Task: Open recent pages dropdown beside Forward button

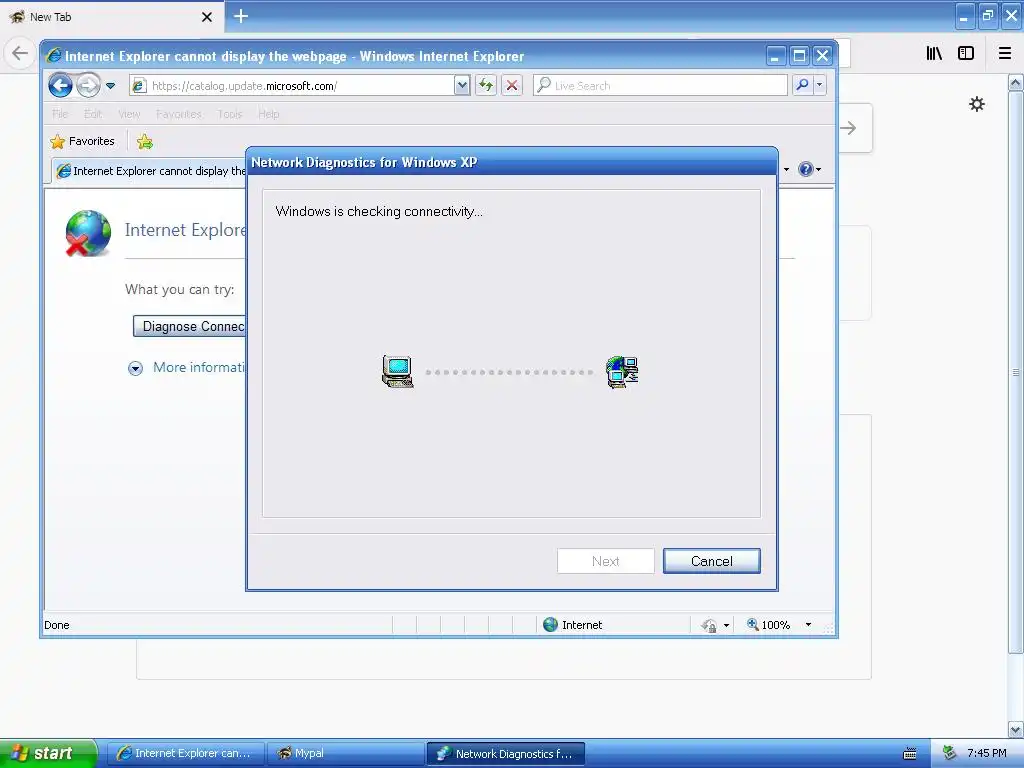Action: [110, 86]
